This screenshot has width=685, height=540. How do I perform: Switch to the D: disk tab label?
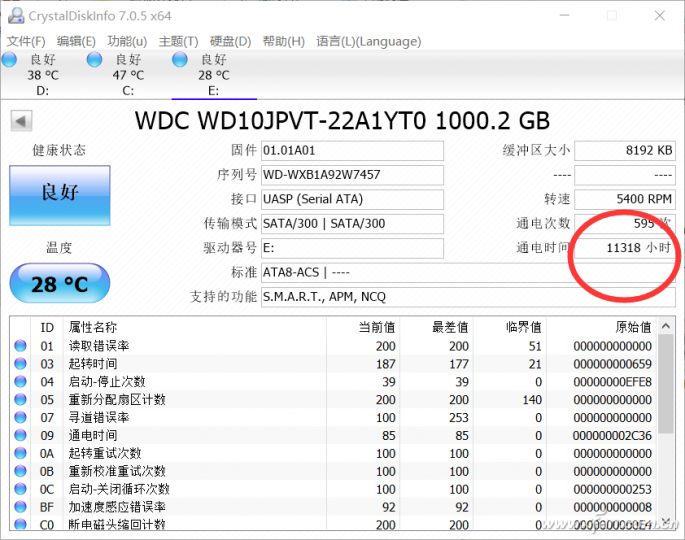42,91
